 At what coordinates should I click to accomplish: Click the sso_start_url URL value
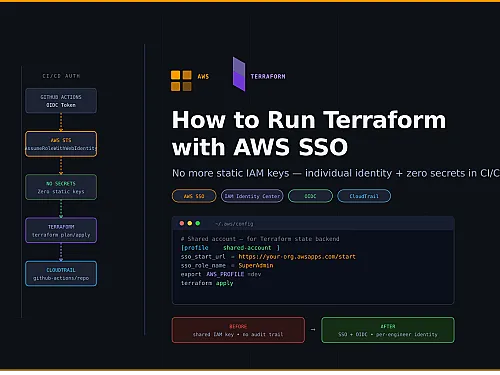297,257
